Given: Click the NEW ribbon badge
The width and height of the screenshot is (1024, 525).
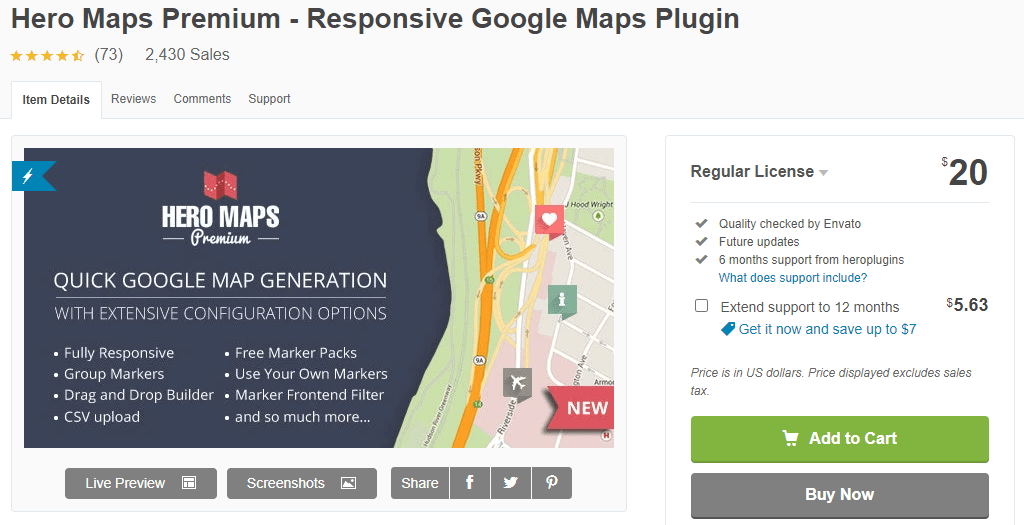Looking at the screenshot, I should (x=581, y=408).
